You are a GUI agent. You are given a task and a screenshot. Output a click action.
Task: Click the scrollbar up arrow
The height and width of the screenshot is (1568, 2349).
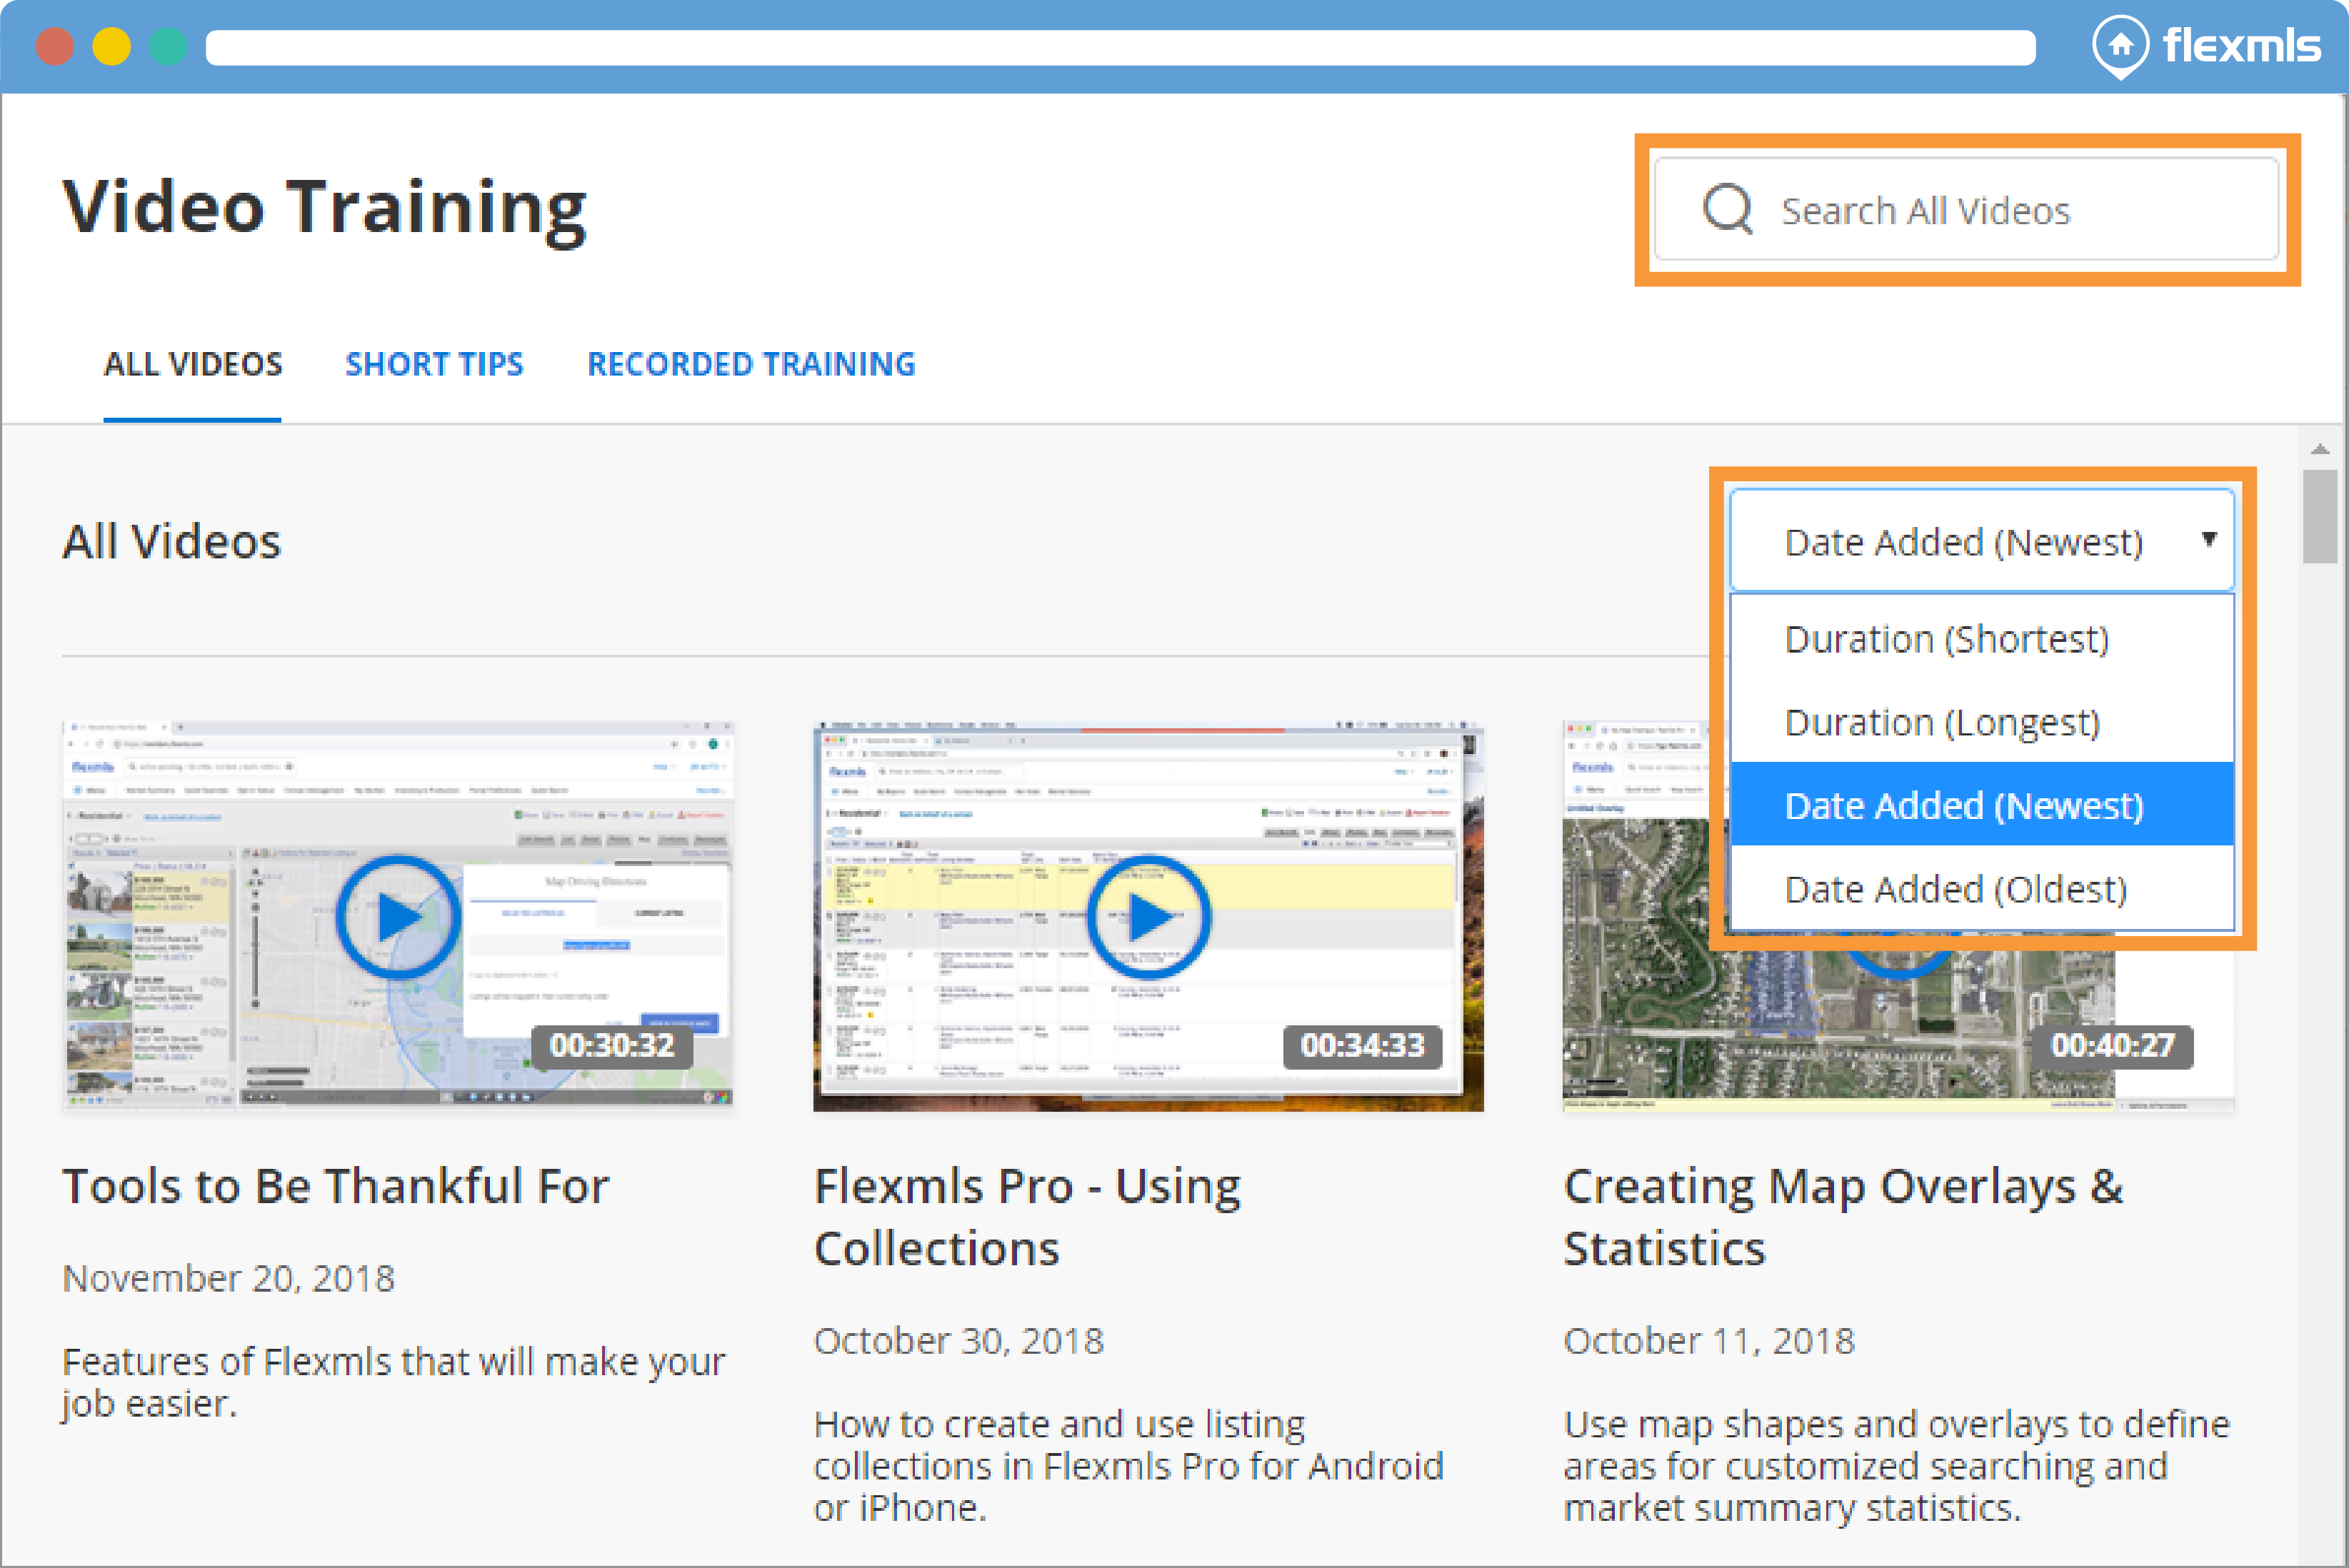(x=2320, y=450)
